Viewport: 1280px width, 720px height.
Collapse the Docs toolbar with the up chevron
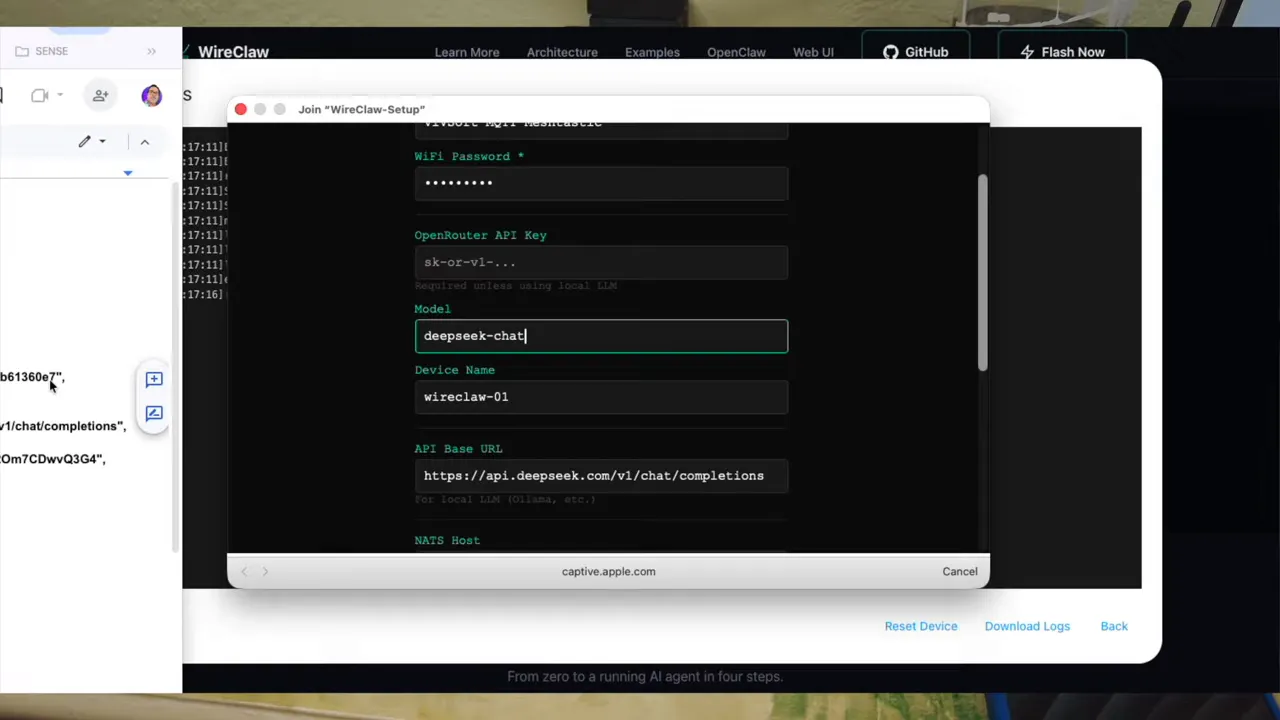(x=144, y=142)
